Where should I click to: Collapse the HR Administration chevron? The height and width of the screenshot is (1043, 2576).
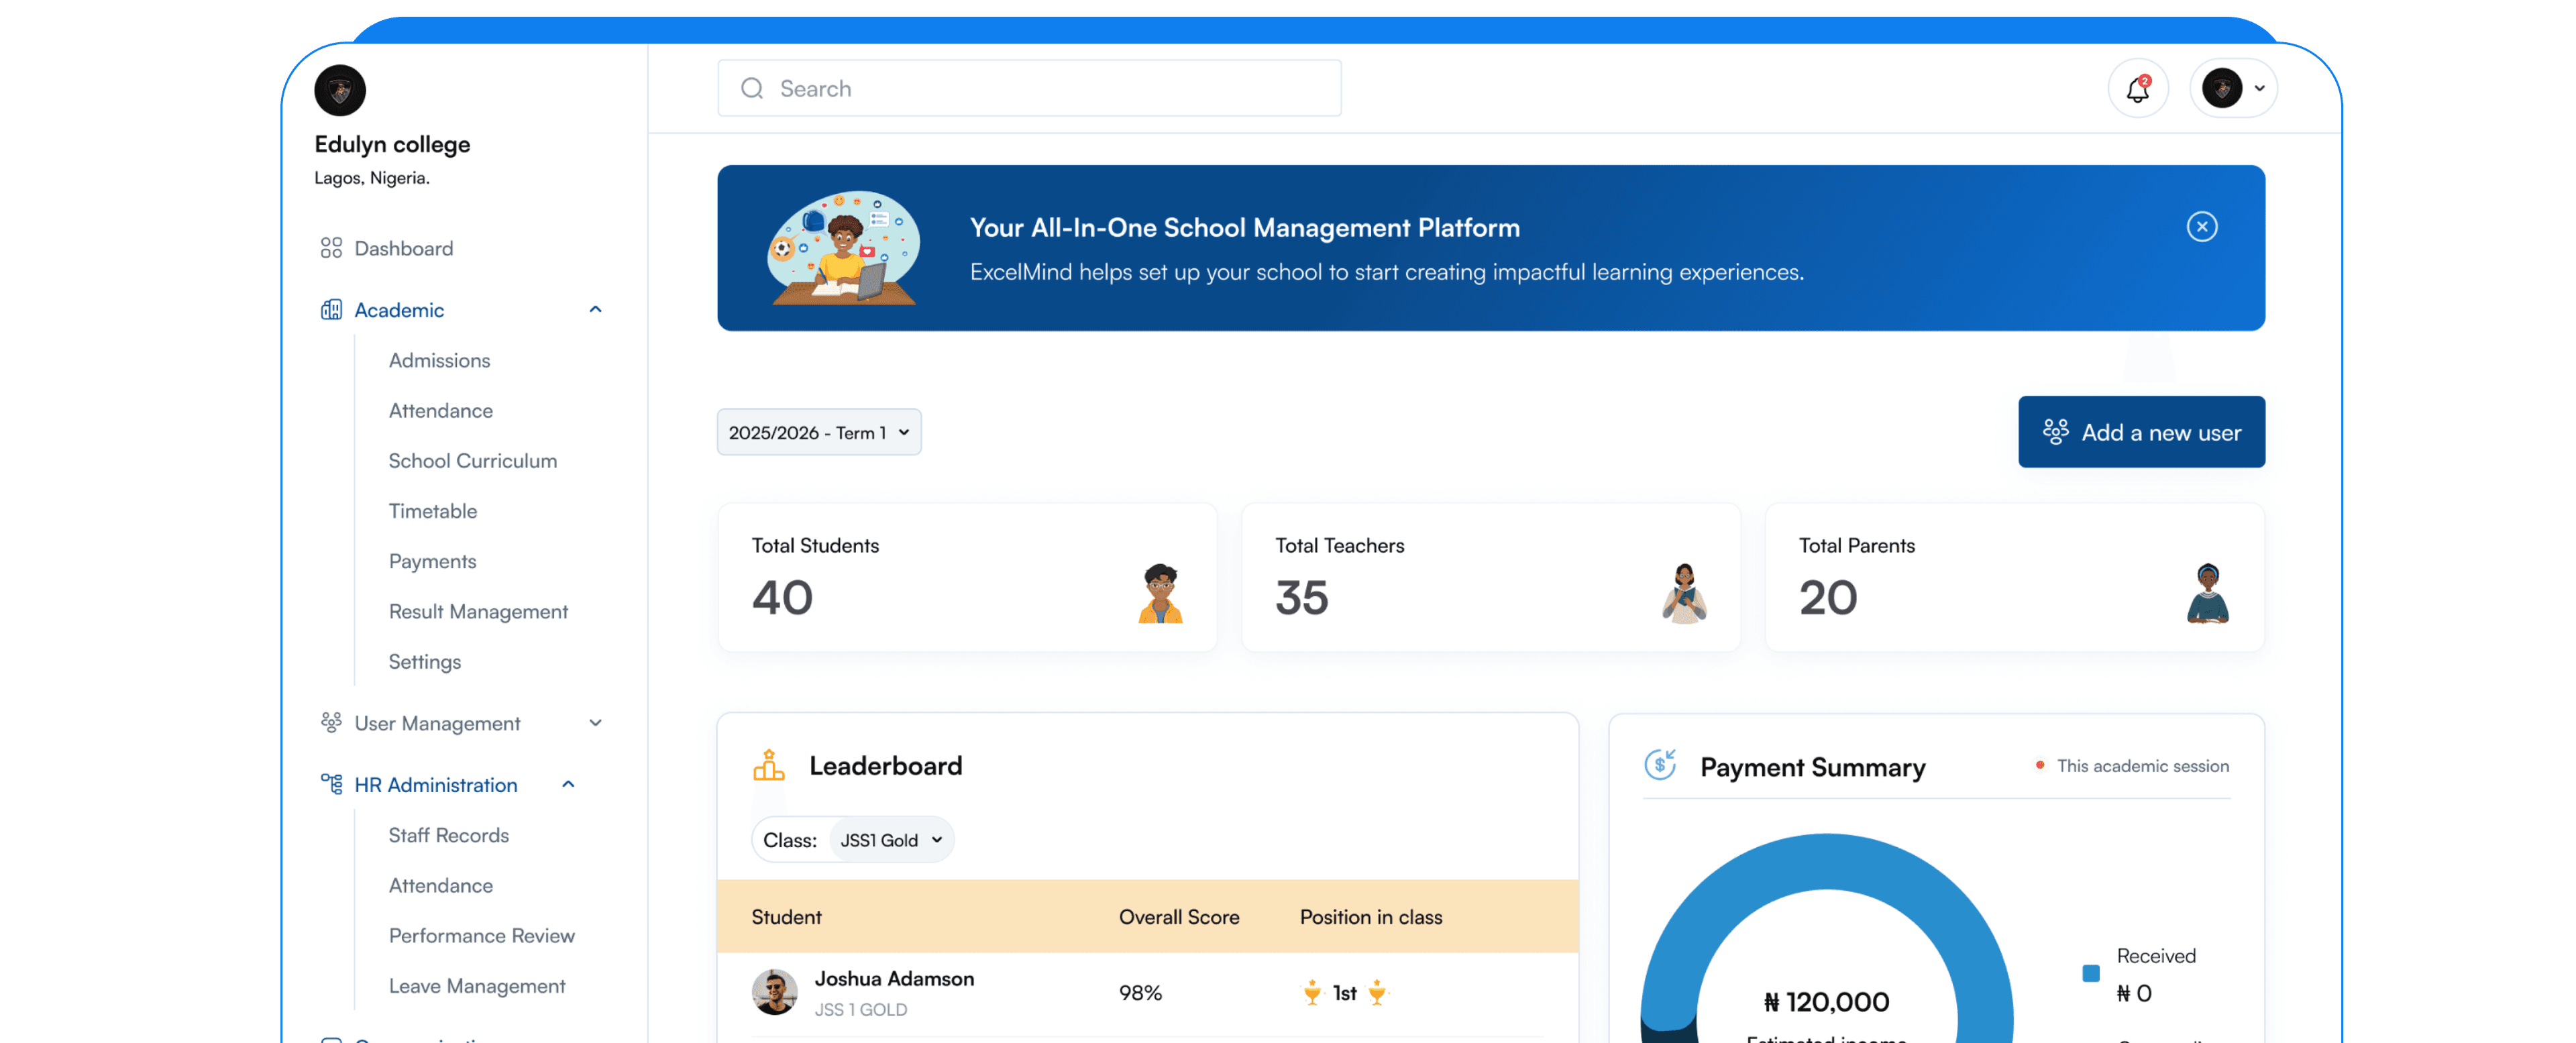click(x=568, y=785)
